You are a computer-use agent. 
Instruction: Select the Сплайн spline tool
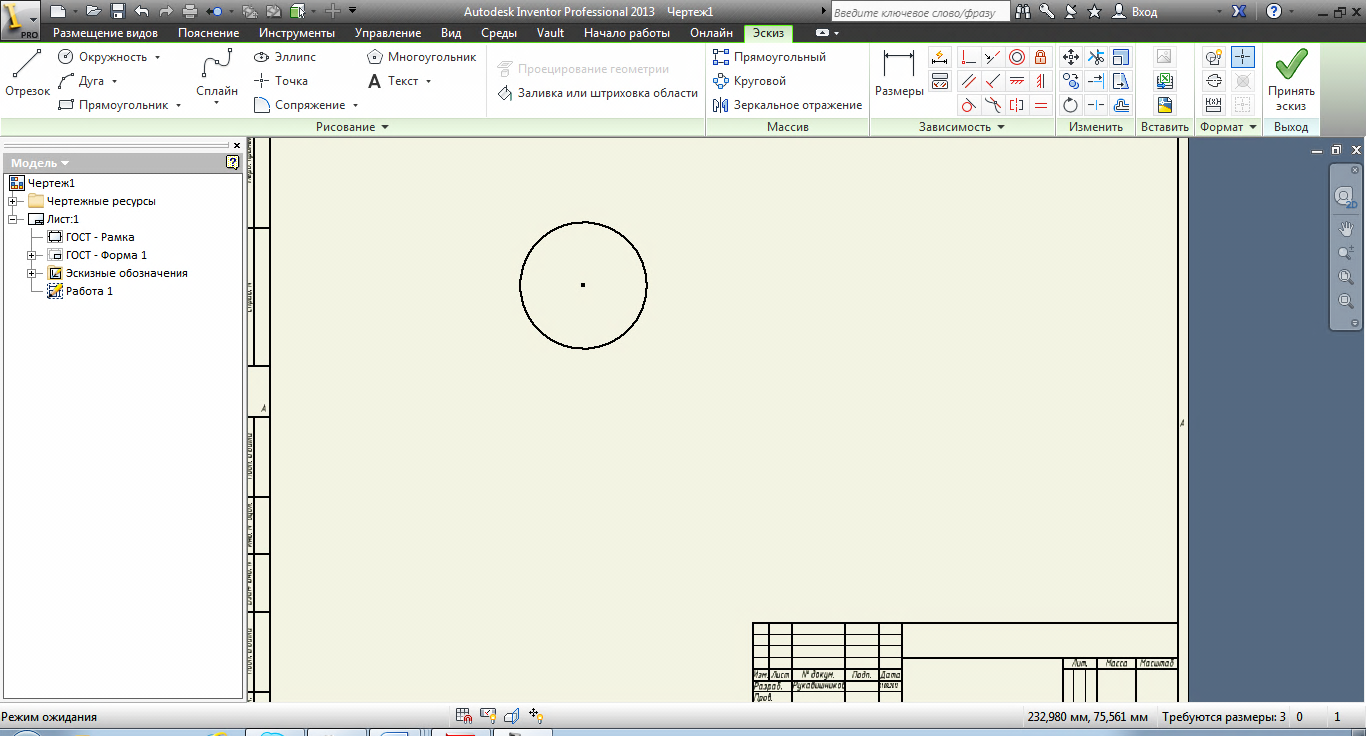[x=216, y=75]
